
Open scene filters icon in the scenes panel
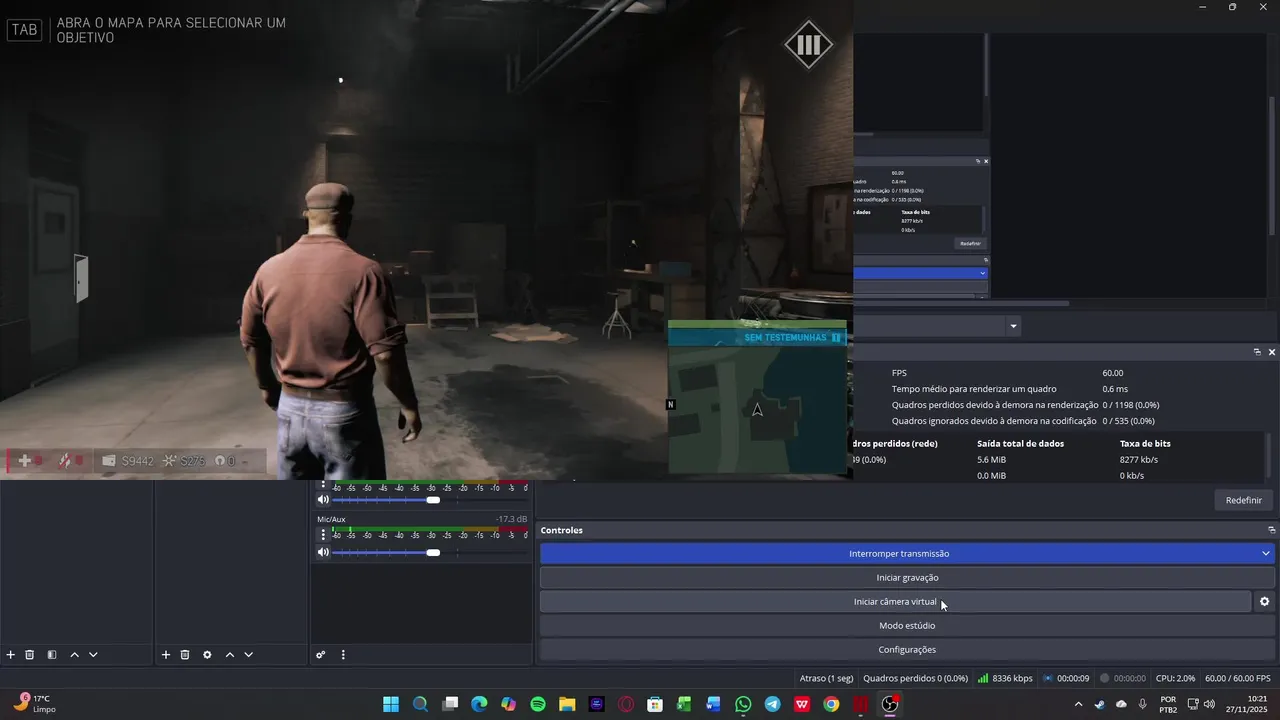click(x=52, y=655)
